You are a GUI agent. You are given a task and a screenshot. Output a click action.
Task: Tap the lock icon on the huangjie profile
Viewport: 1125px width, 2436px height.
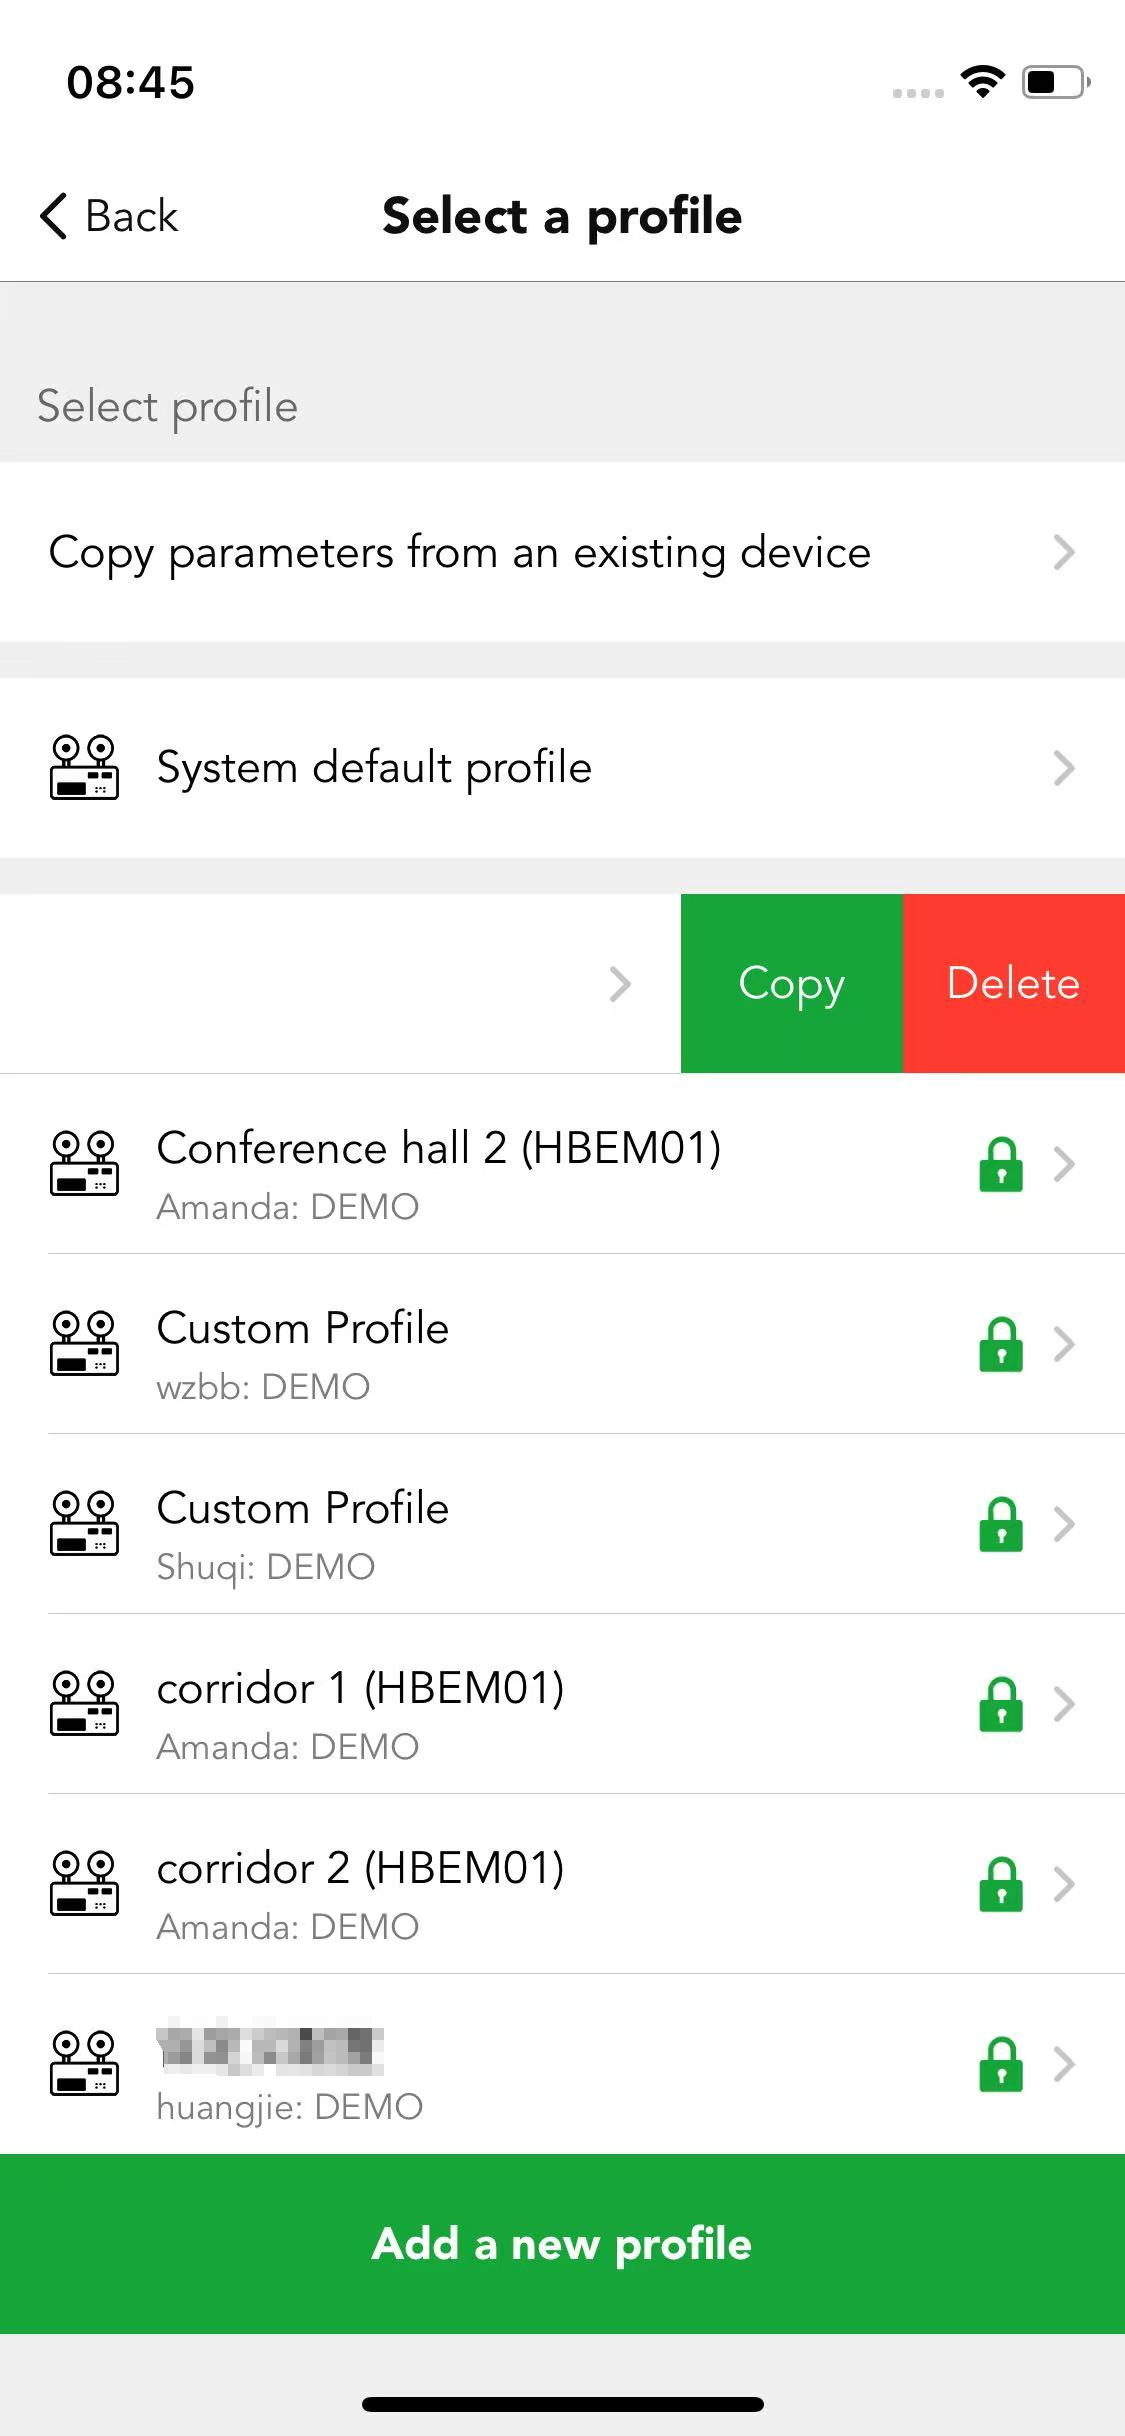pyautogui.click(x=1000, y=2064)
